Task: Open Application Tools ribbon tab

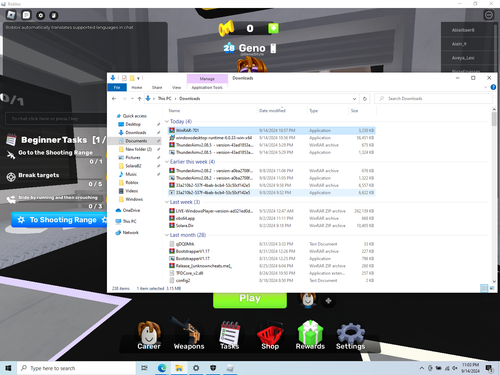Action: 207,87
